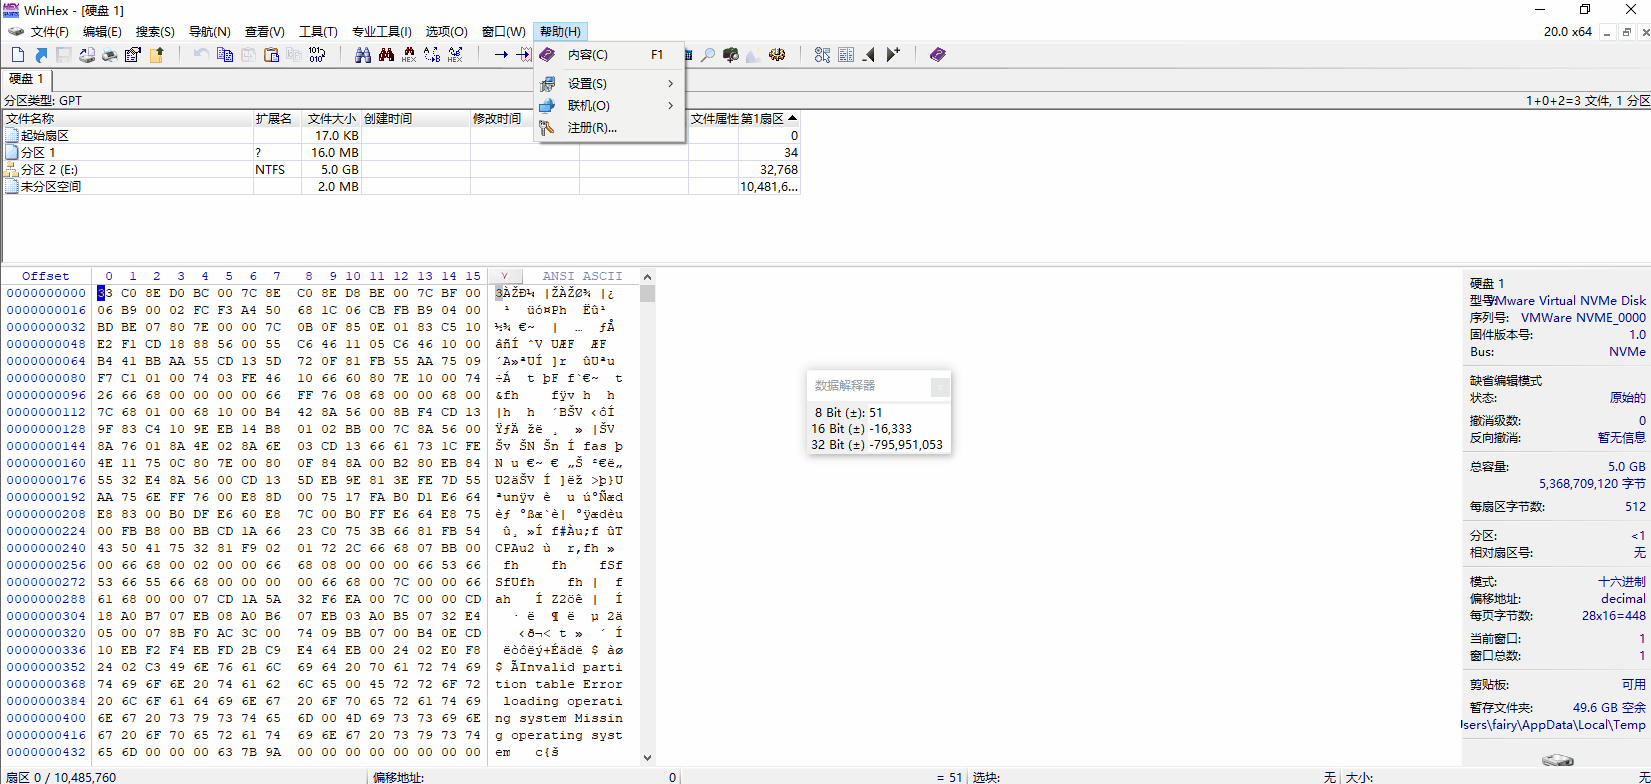Sort by 扩展名 column header
This screenshot has height=784, width=1651.
coord(278,119)
